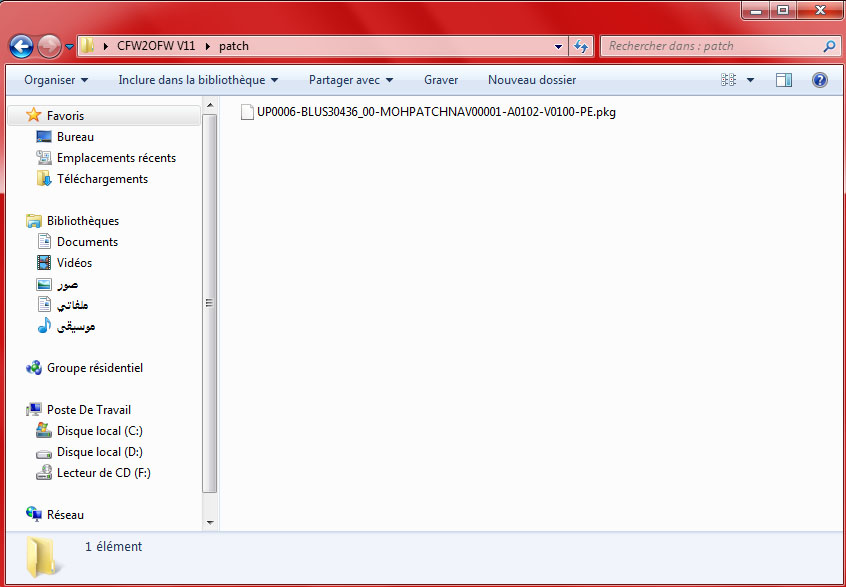Open the Organiser menu
Screen dimensions: 846x587
coord(56,80)
